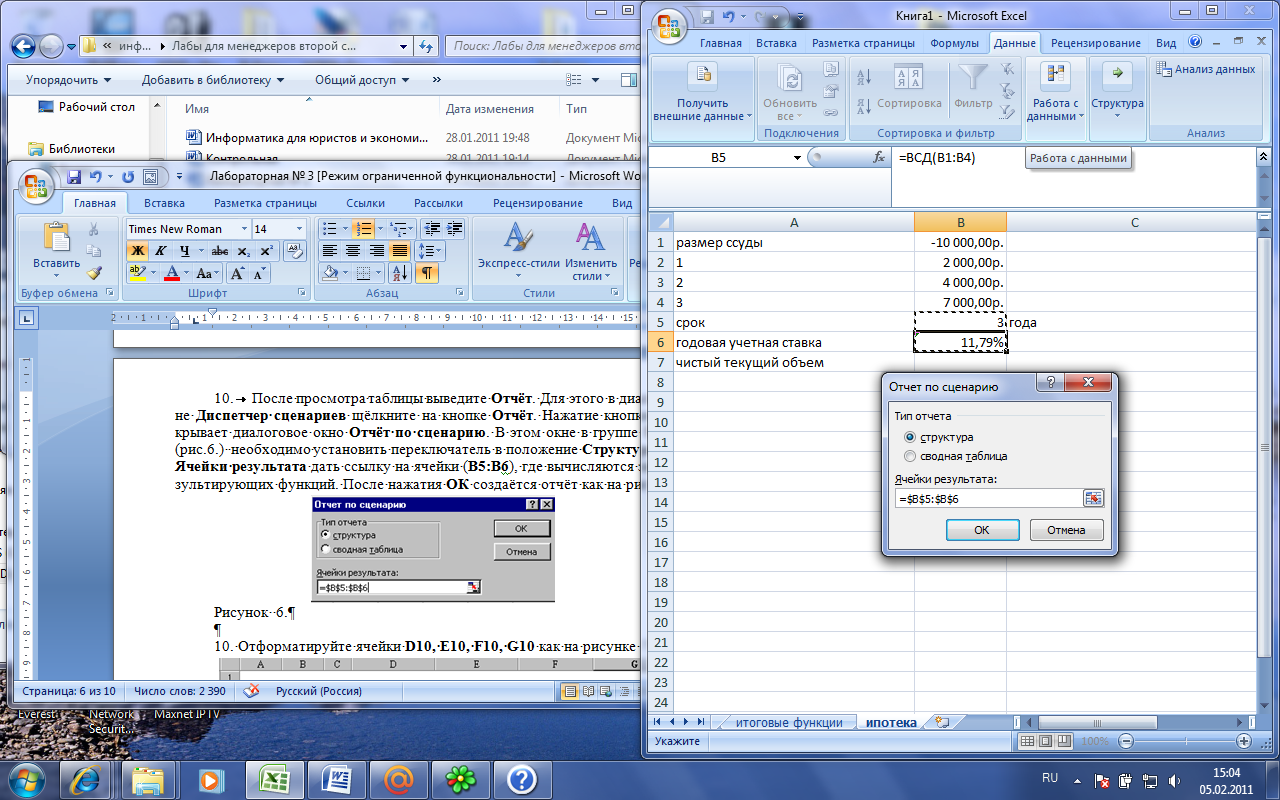Image resolution: width=1280 pixels, height=800 pixels.
Task: Click the Word Office button
Action: [x=36, y=185]
